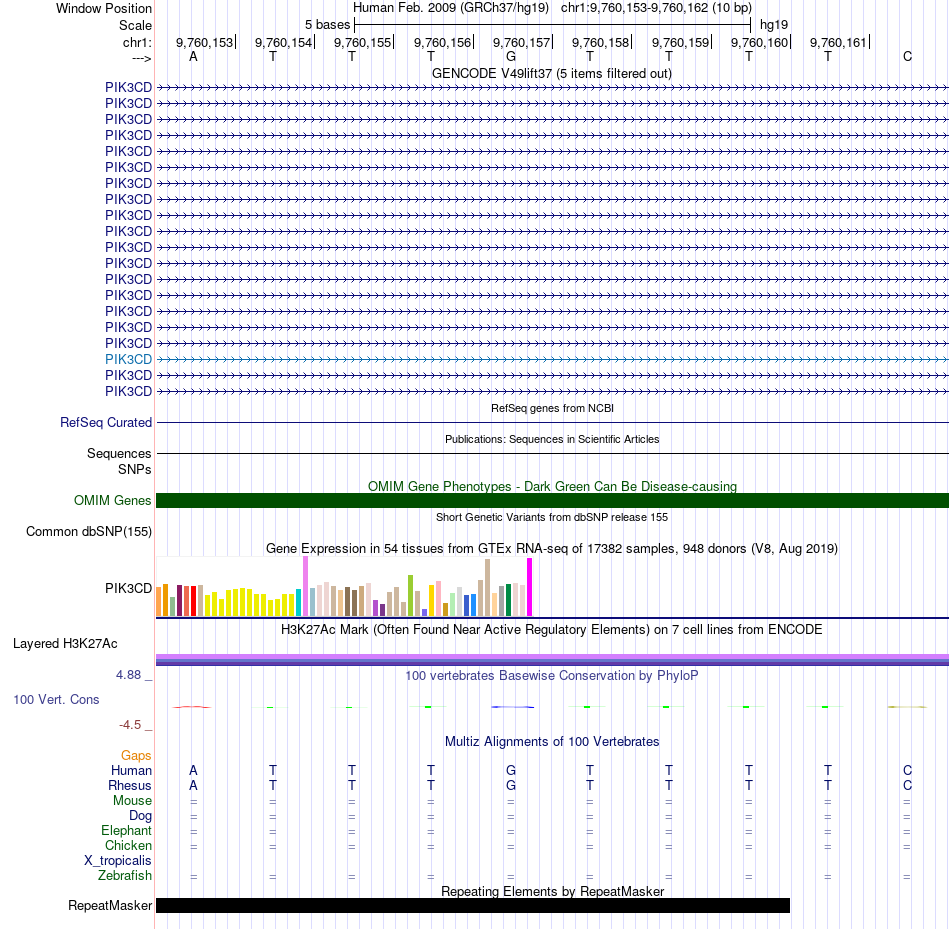Click the Window Position label
The height and width of the screenshot is (929, 950).
[104, 8]
